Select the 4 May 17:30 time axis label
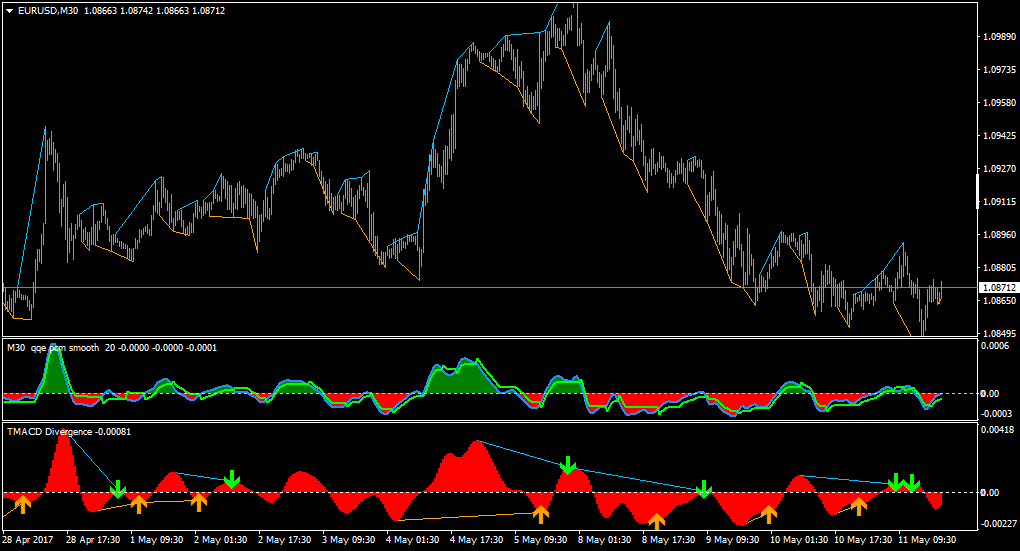Image resolution: width=1020 pixels, height=551 pixels. [x=477, y=540]
